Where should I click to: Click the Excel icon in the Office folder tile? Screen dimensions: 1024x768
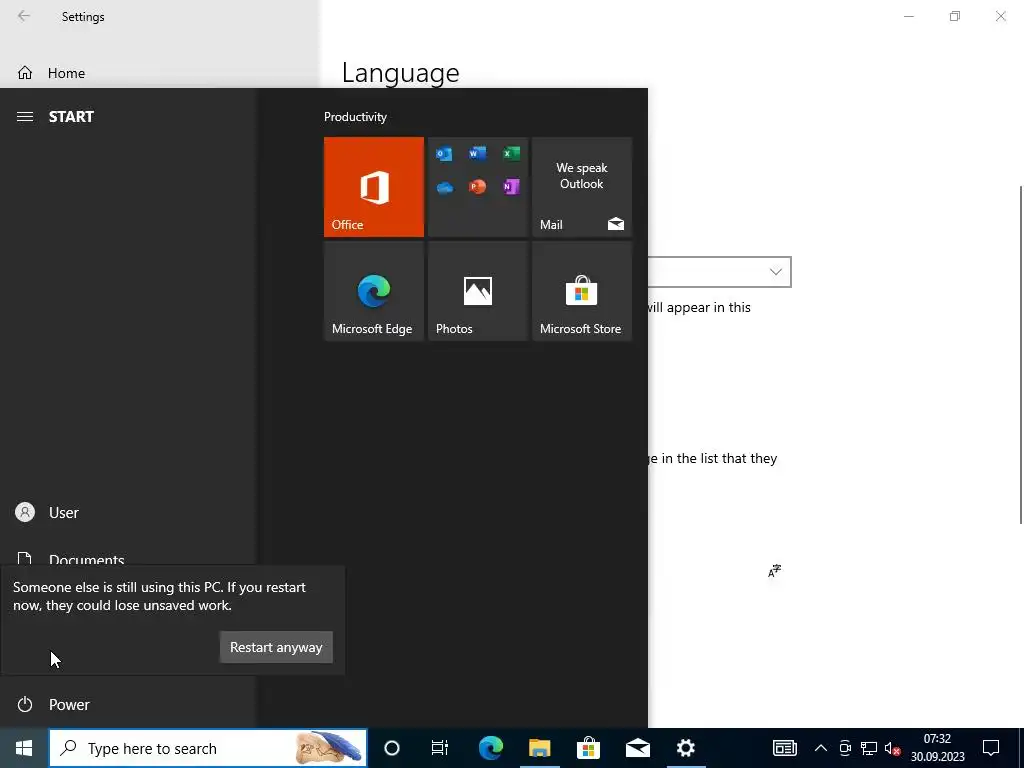[511, 153]
